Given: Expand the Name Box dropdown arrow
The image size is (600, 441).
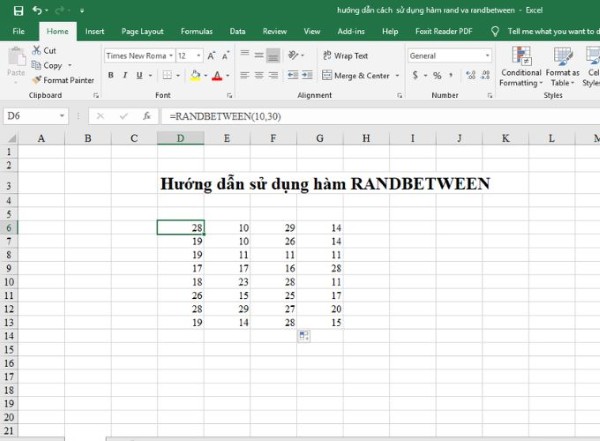Looking at the screenshot, I should pyautogui.click(x=86, y=116).
